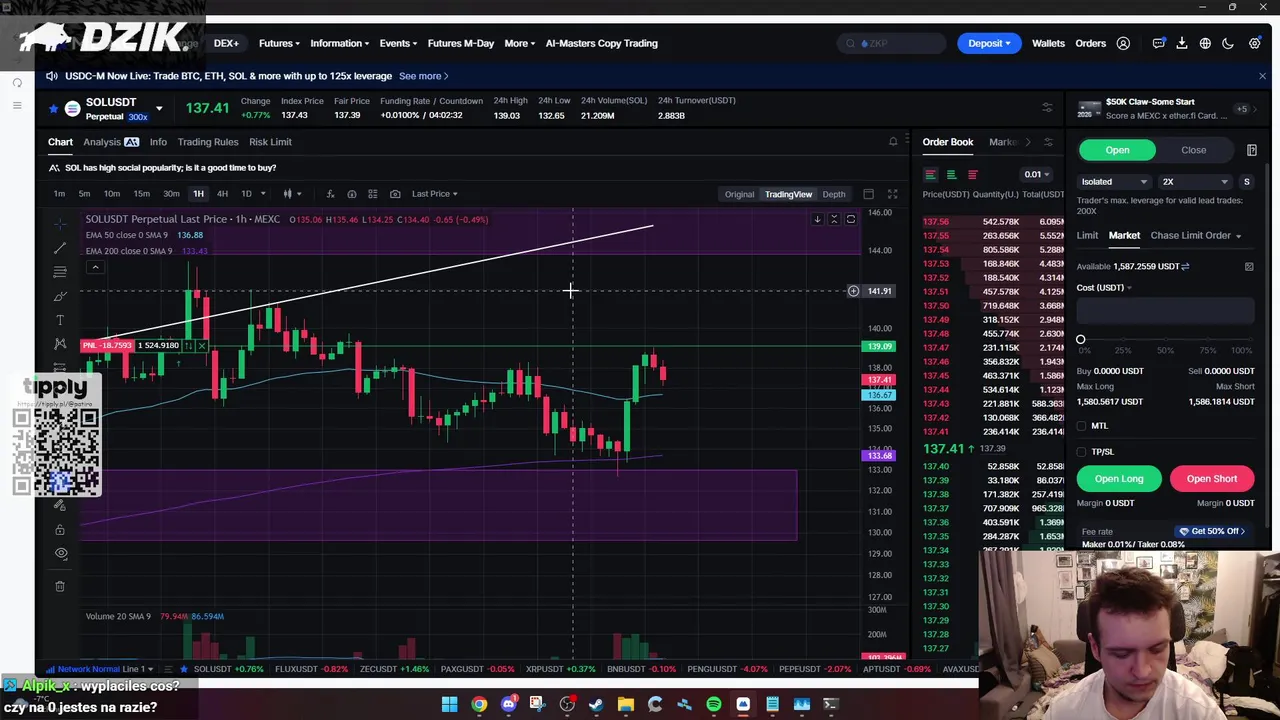Click the Deposit button
Image resolution: width=1280 pixels, height=720 pixels.
(989, 43)
